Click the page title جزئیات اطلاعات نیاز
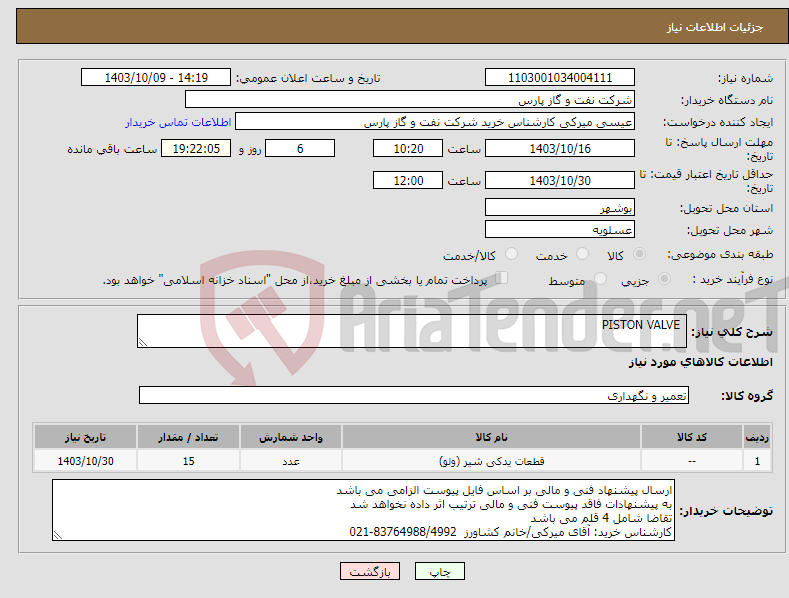Screen dimensions: 789x598 click(715, 27)
